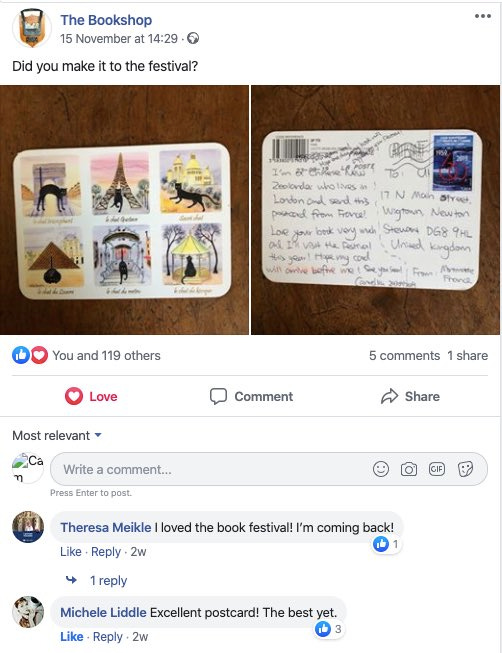
Task: Click the public globe privacy icon
Action: tap(193, 38)
